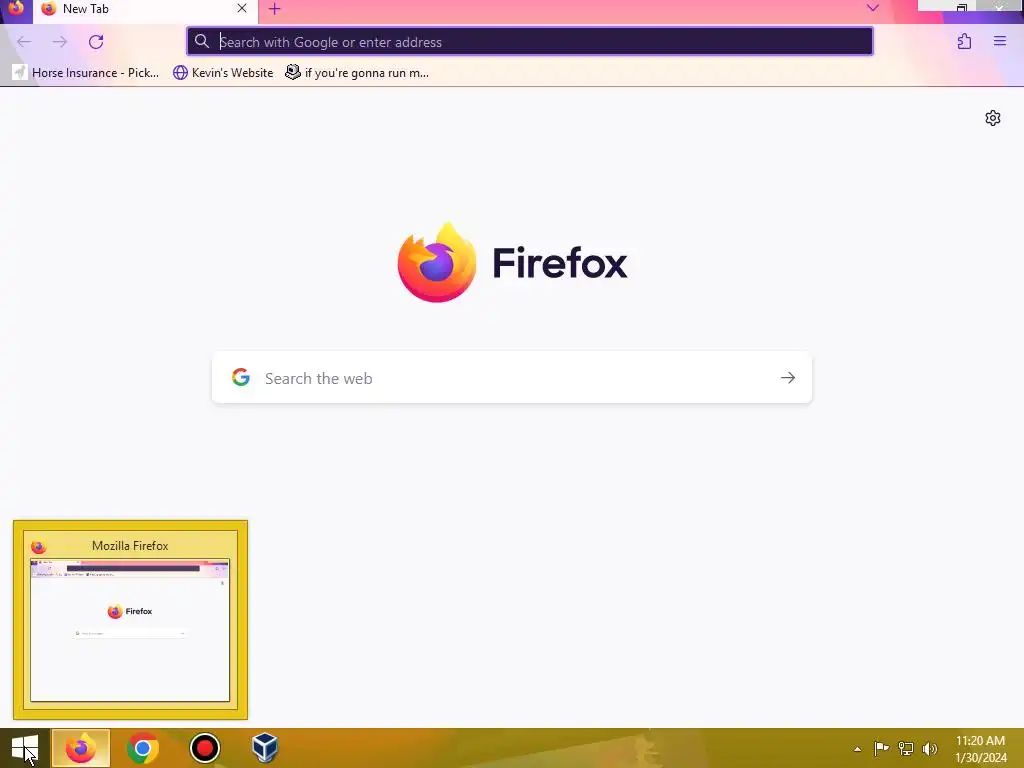Reload the current page
Image resolution: width=1024 pixels, height=768 pixels.
click(96, 42)
